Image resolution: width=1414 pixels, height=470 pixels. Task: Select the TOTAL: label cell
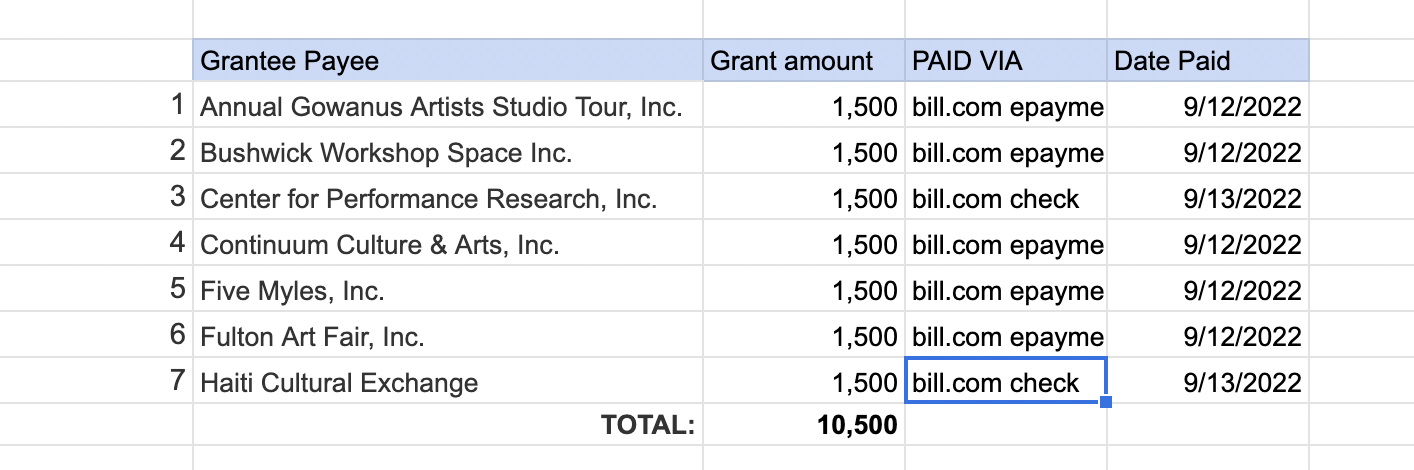coord(447,425)
